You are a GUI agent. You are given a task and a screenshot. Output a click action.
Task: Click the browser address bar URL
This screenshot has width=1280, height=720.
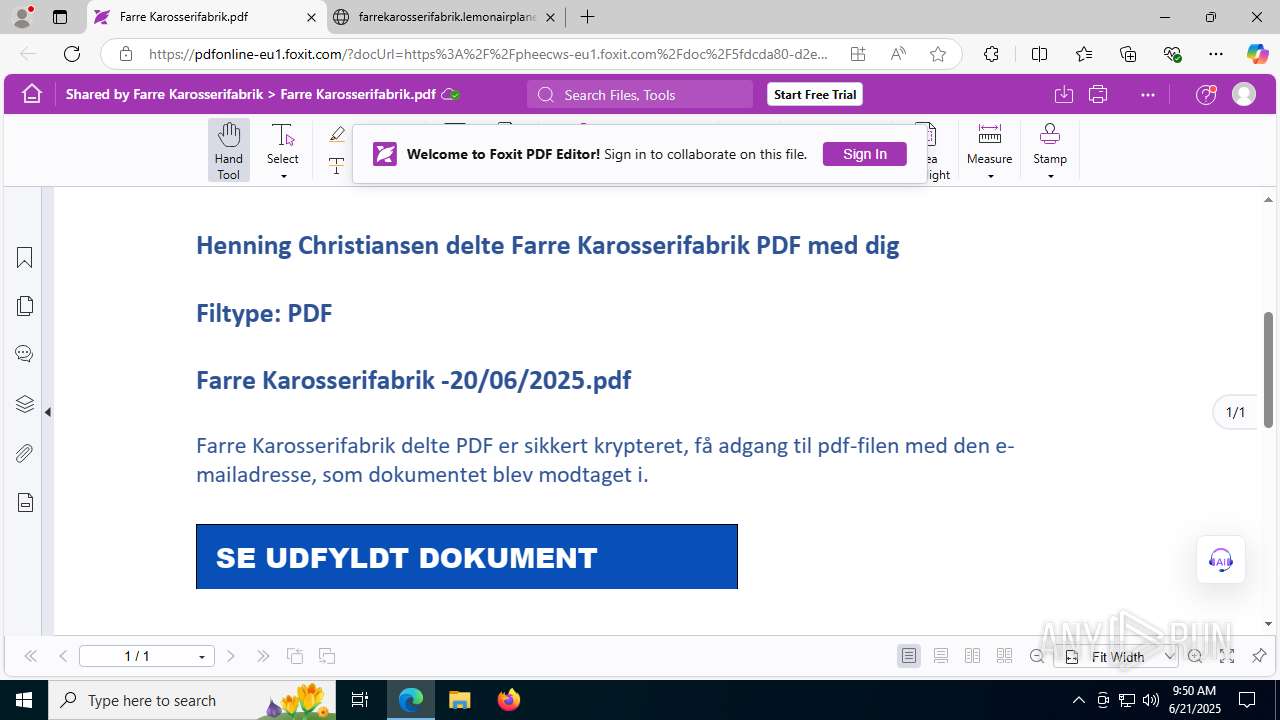(x=488, y=54)
